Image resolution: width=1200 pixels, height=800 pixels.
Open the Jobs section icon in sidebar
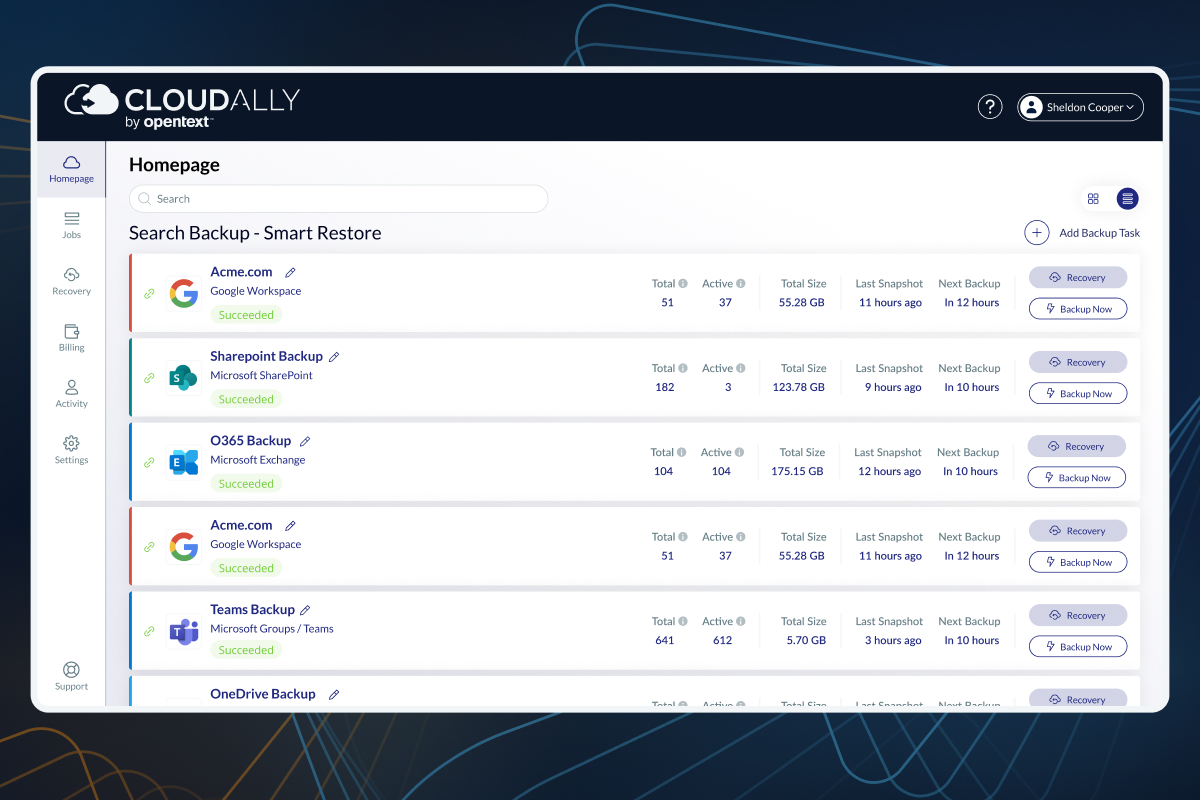[x=71, y=218]
